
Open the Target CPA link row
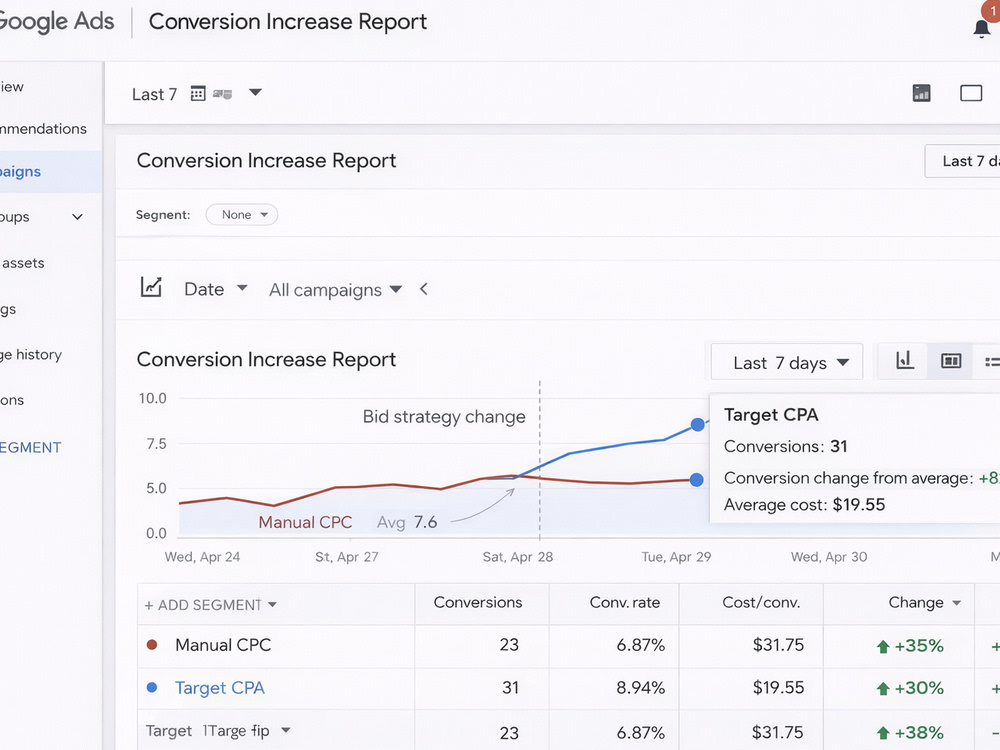219,688
